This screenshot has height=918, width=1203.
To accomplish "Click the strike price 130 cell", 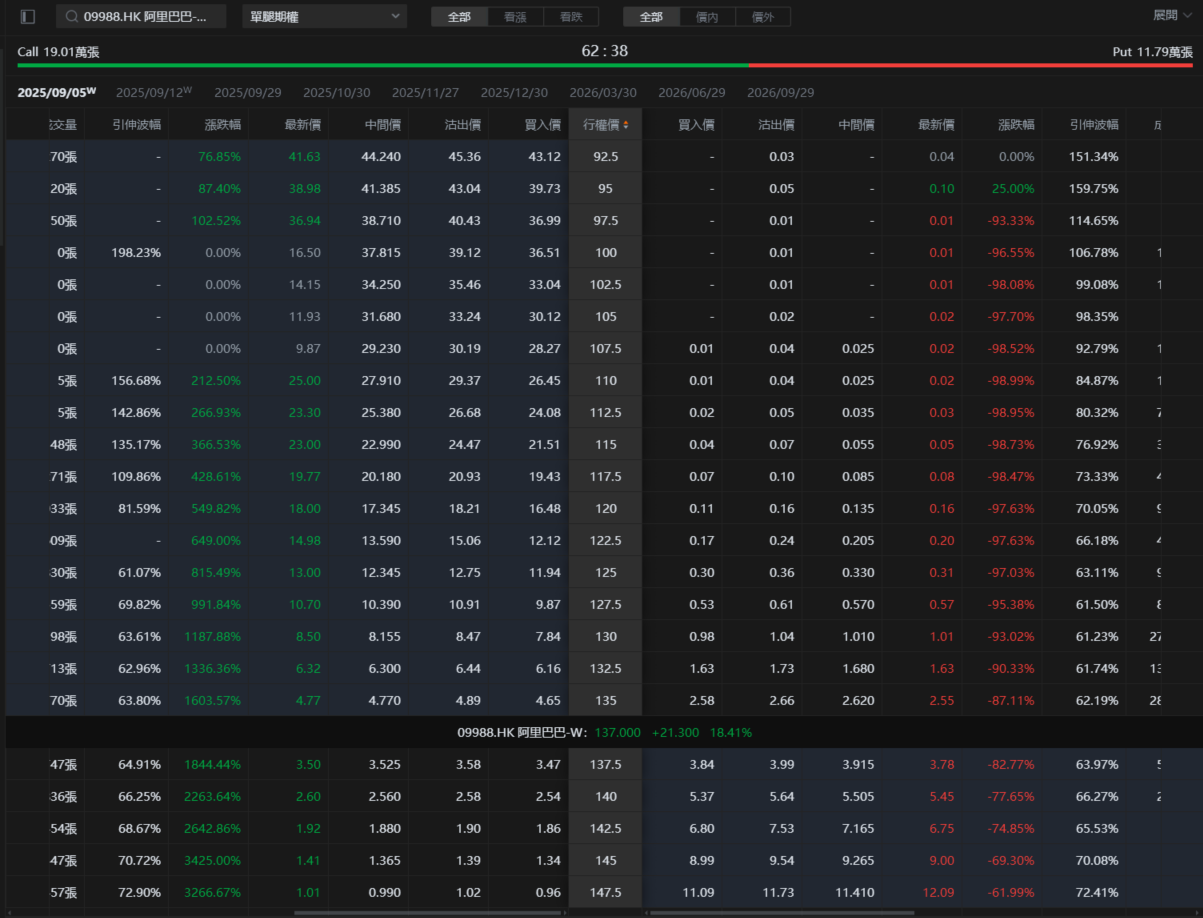I will click(x=606, y=637).
